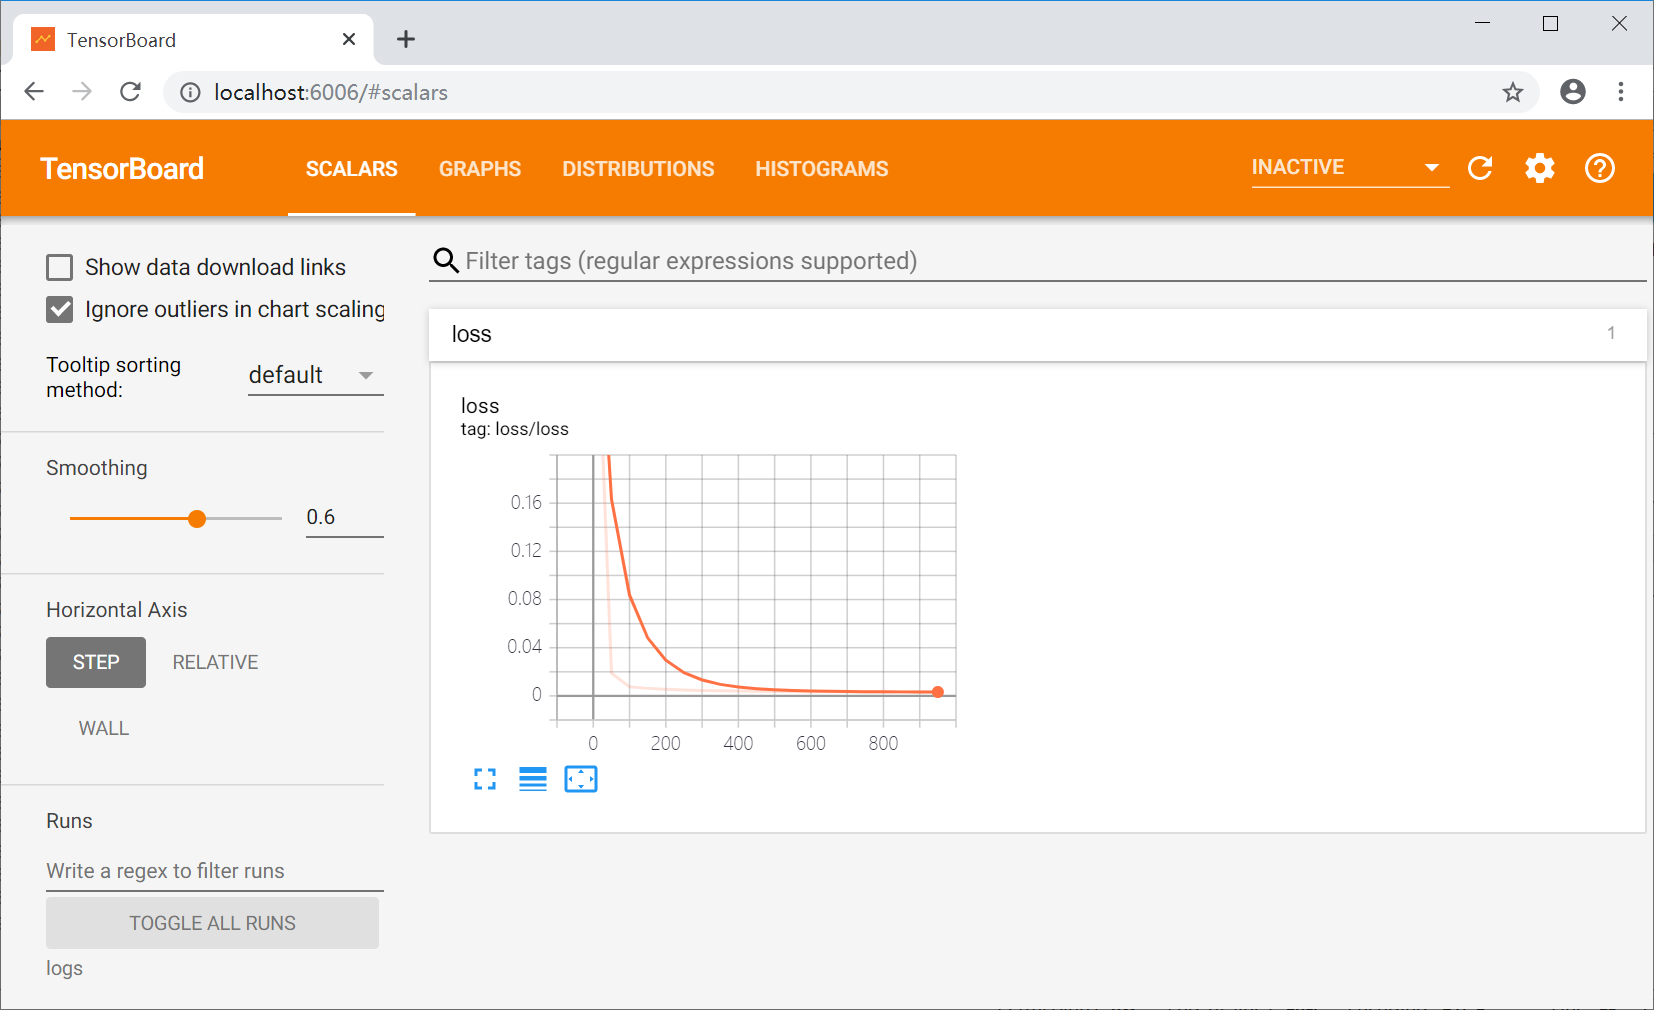Open the help question mark icon
1654x1010 pixels.
tap(1600, 168)
